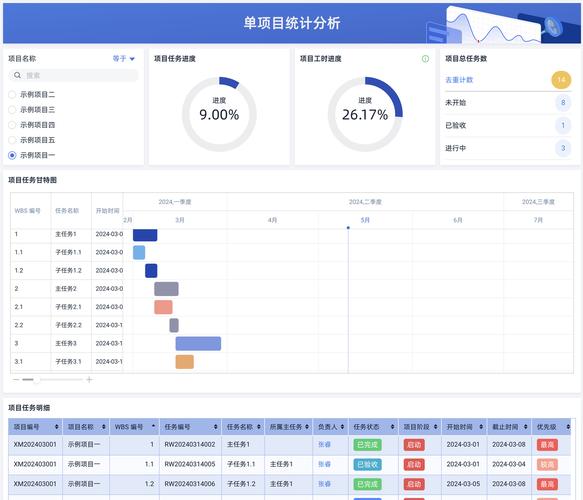This screenshot has height=500, width=583.
Task: Select the 示例项目五 radio button
Action: coord(12,140)
